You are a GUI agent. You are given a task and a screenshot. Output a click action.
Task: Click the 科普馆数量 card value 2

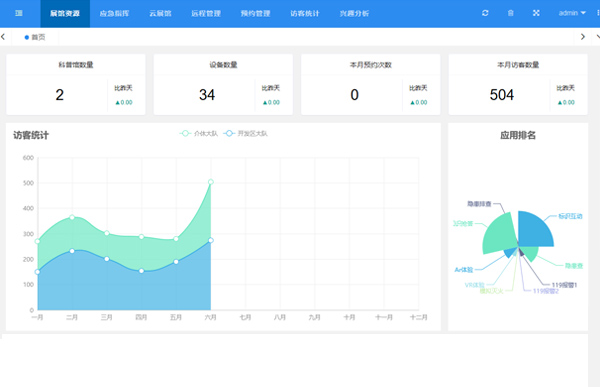click(60, 95)
